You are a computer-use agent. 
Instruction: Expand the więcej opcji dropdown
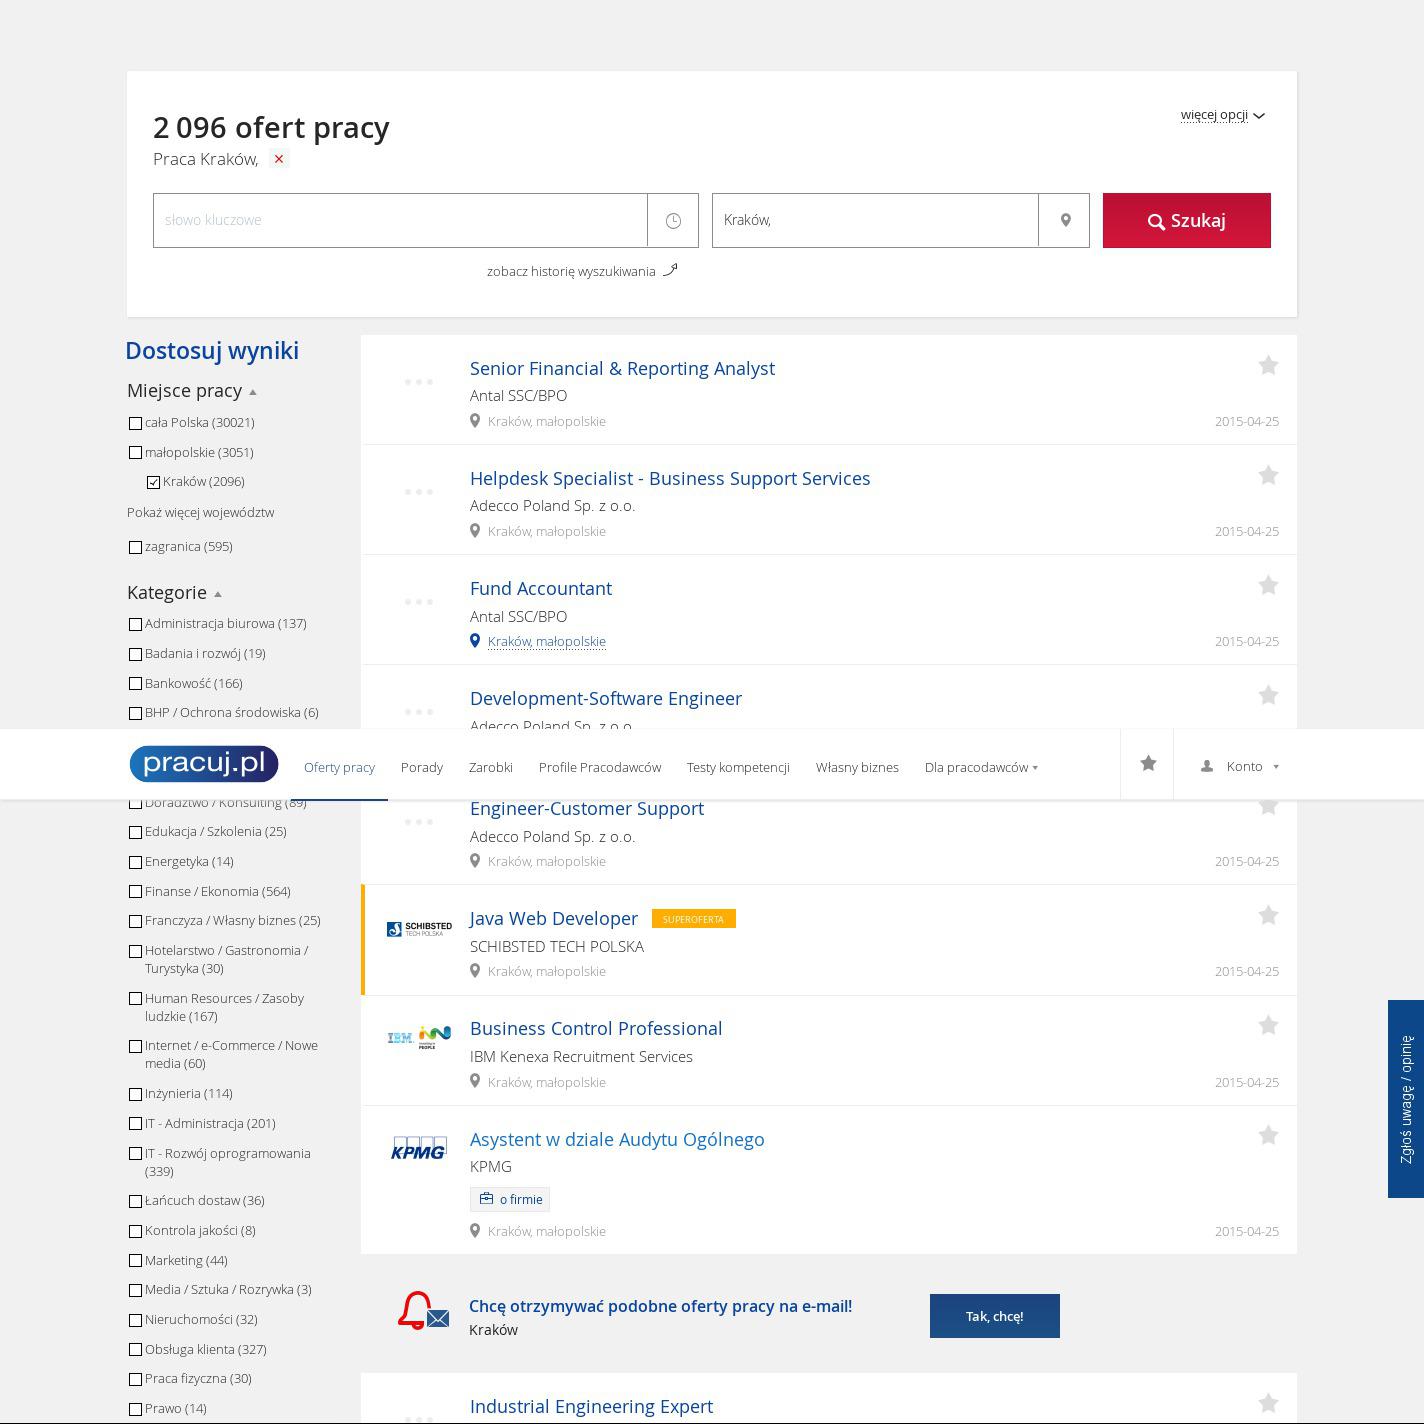pos(1222,115)
